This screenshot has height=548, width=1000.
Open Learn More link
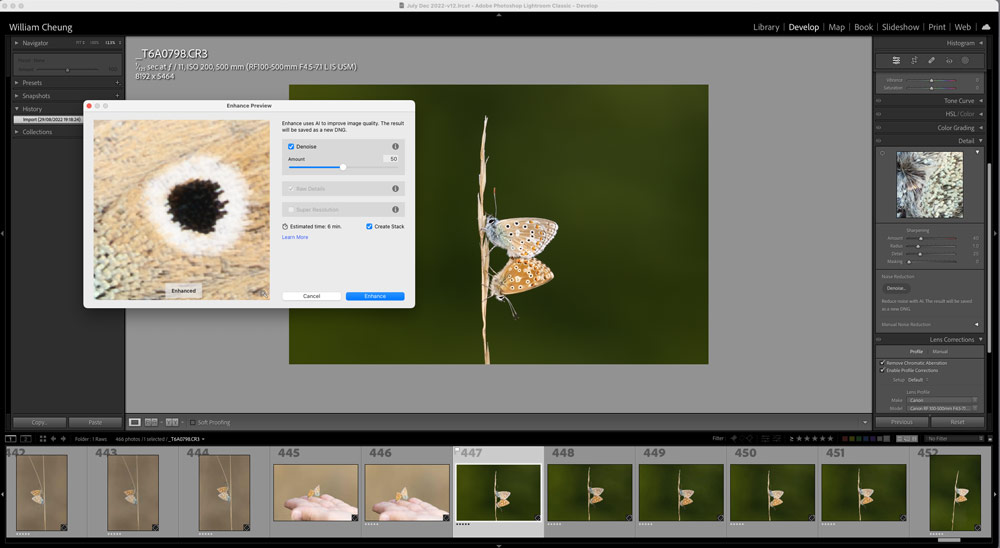(295, 237)
